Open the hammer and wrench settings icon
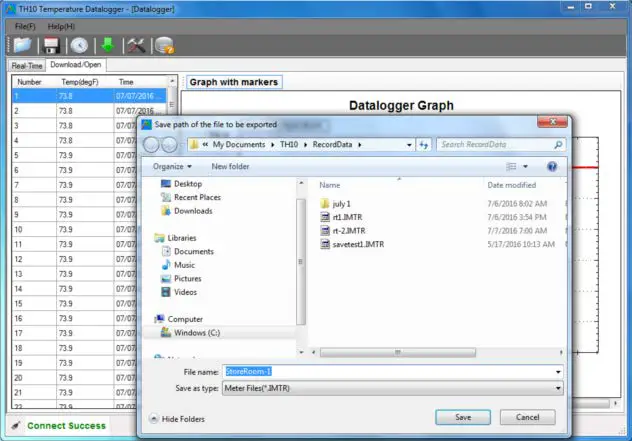 pos(136,45)
